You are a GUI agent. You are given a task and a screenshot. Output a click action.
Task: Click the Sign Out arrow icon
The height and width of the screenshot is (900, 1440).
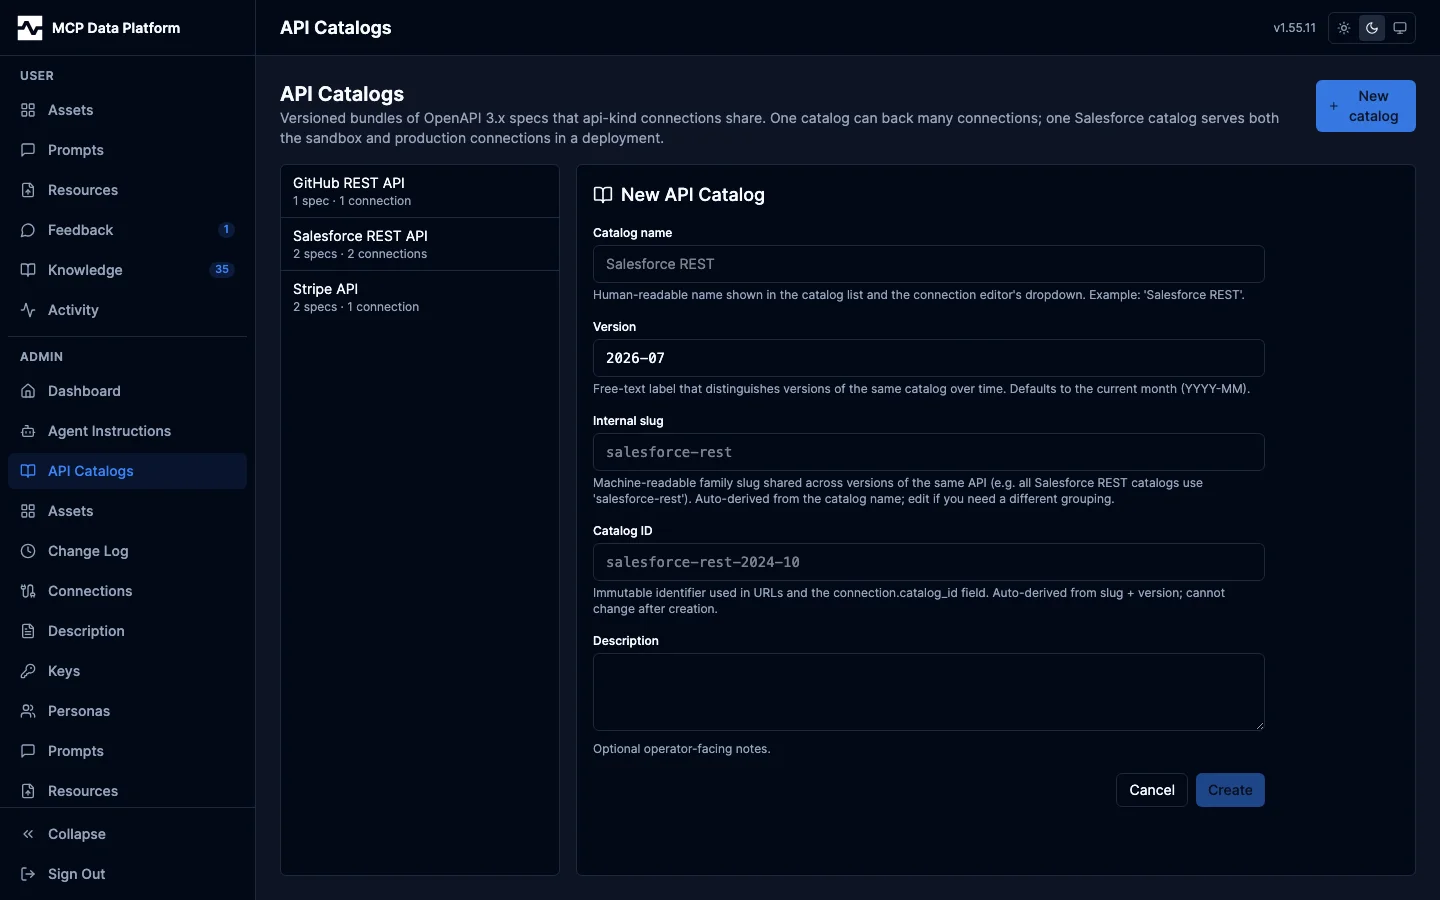pyautogui.click(x=28, y=874)
